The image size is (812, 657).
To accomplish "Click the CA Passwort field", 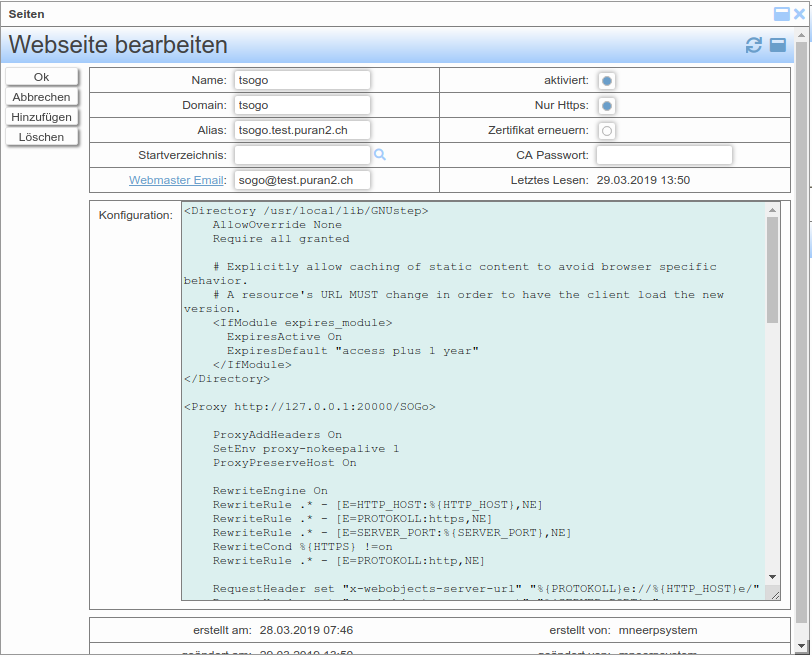I will [664, 155].
